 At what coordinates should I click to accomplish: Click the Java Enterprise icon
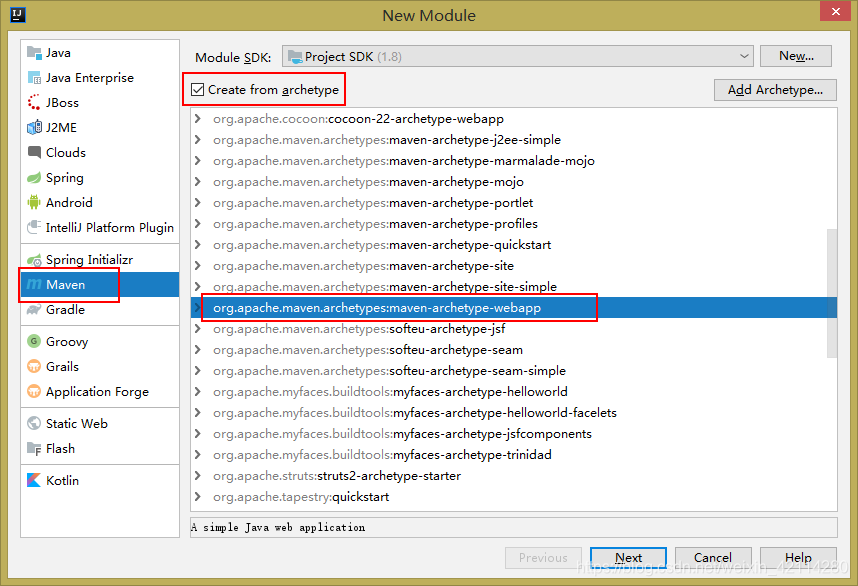pos(34,78)
